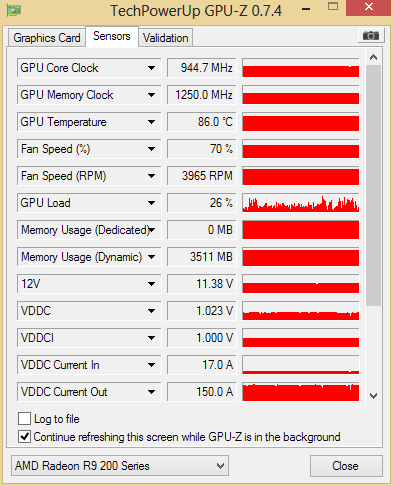Click the camera screenshot icon
The image size is (393, 486).
(x=371, y=35)
